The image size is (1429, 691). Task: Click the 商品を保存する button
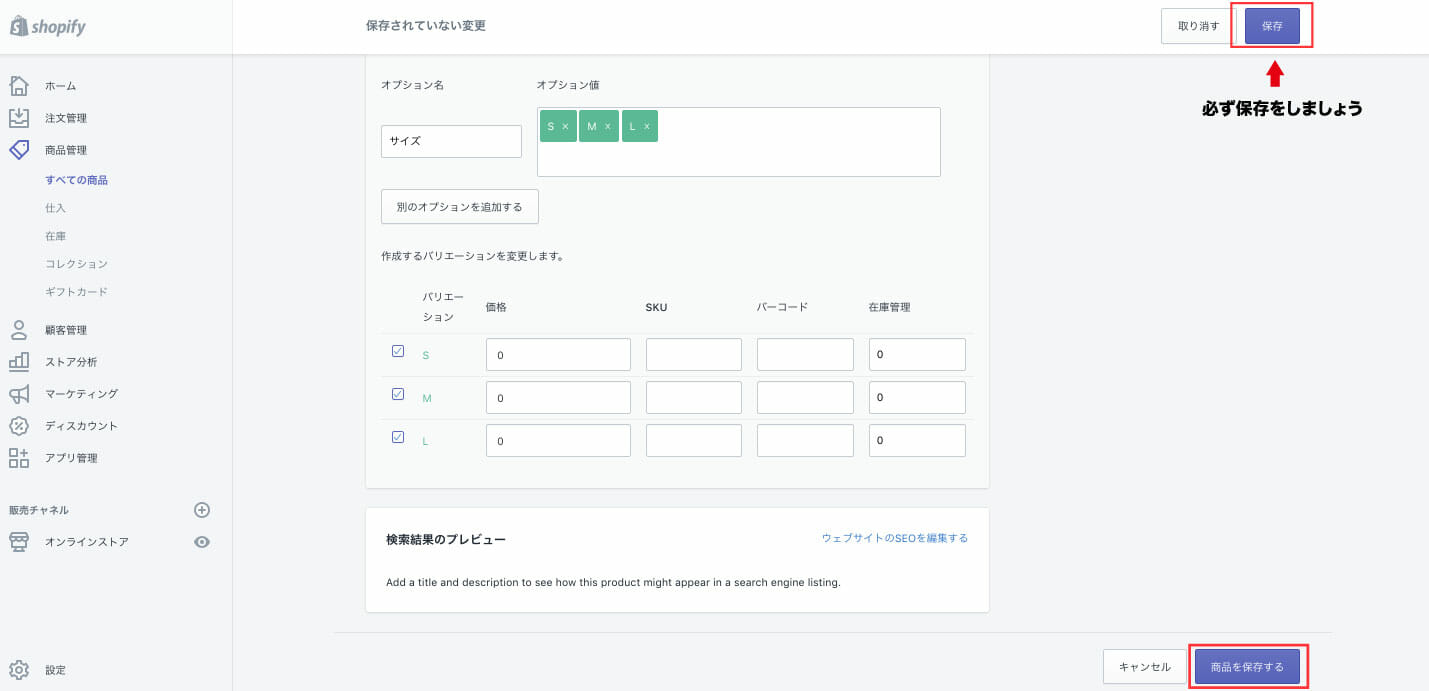click(1246, 667)
